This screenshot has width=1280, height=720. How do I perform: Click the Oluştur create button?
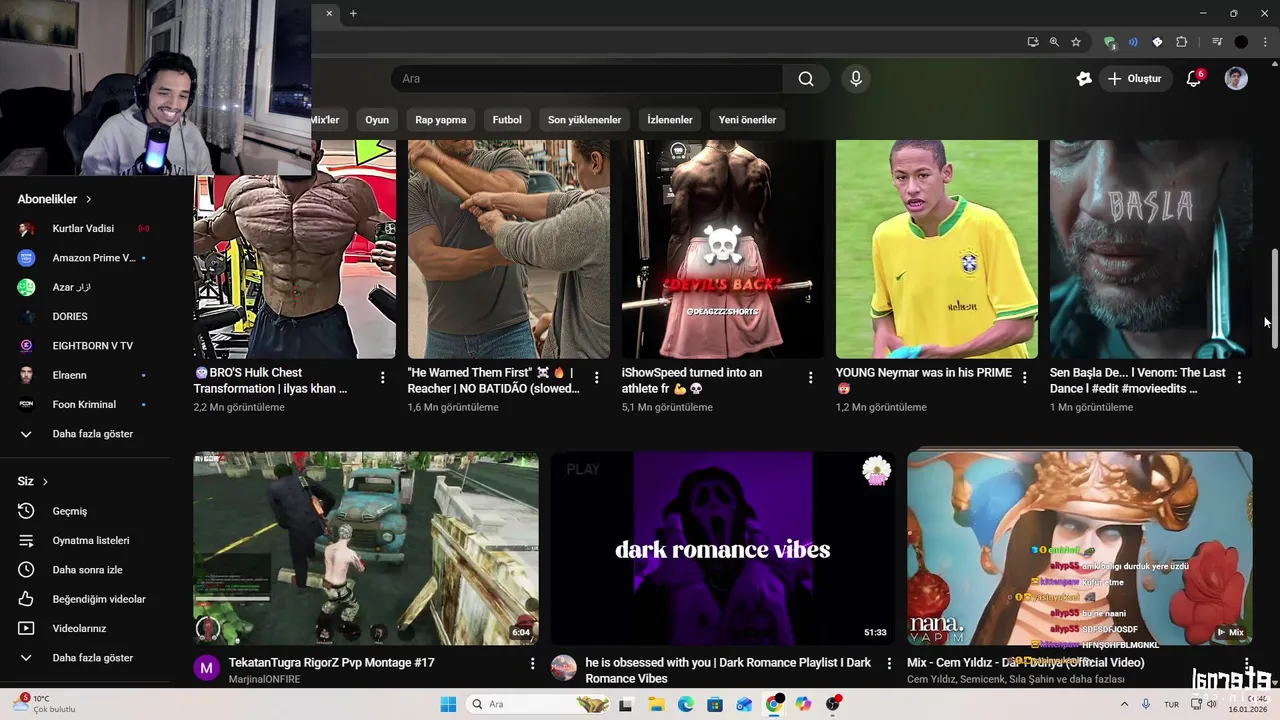click(1135, 79)
